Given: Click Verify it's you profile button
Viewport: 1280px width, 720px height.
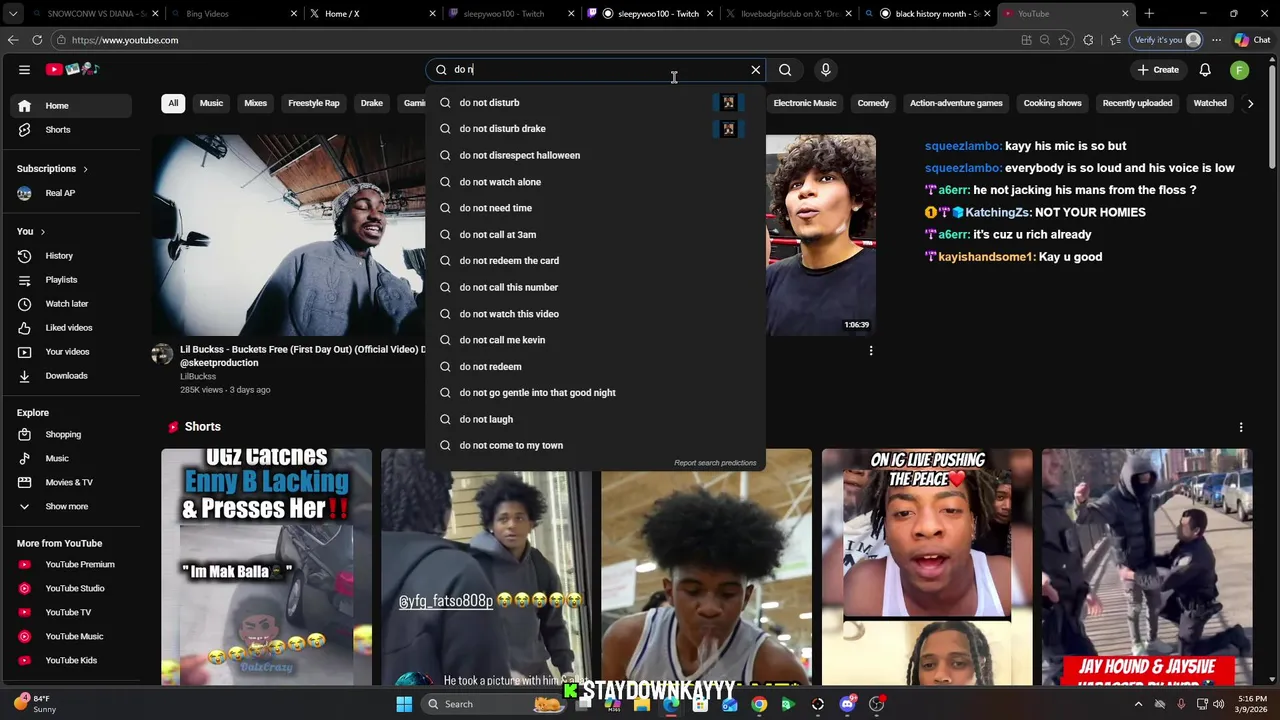Looking at the screenshot, I should pos(1166,40).
